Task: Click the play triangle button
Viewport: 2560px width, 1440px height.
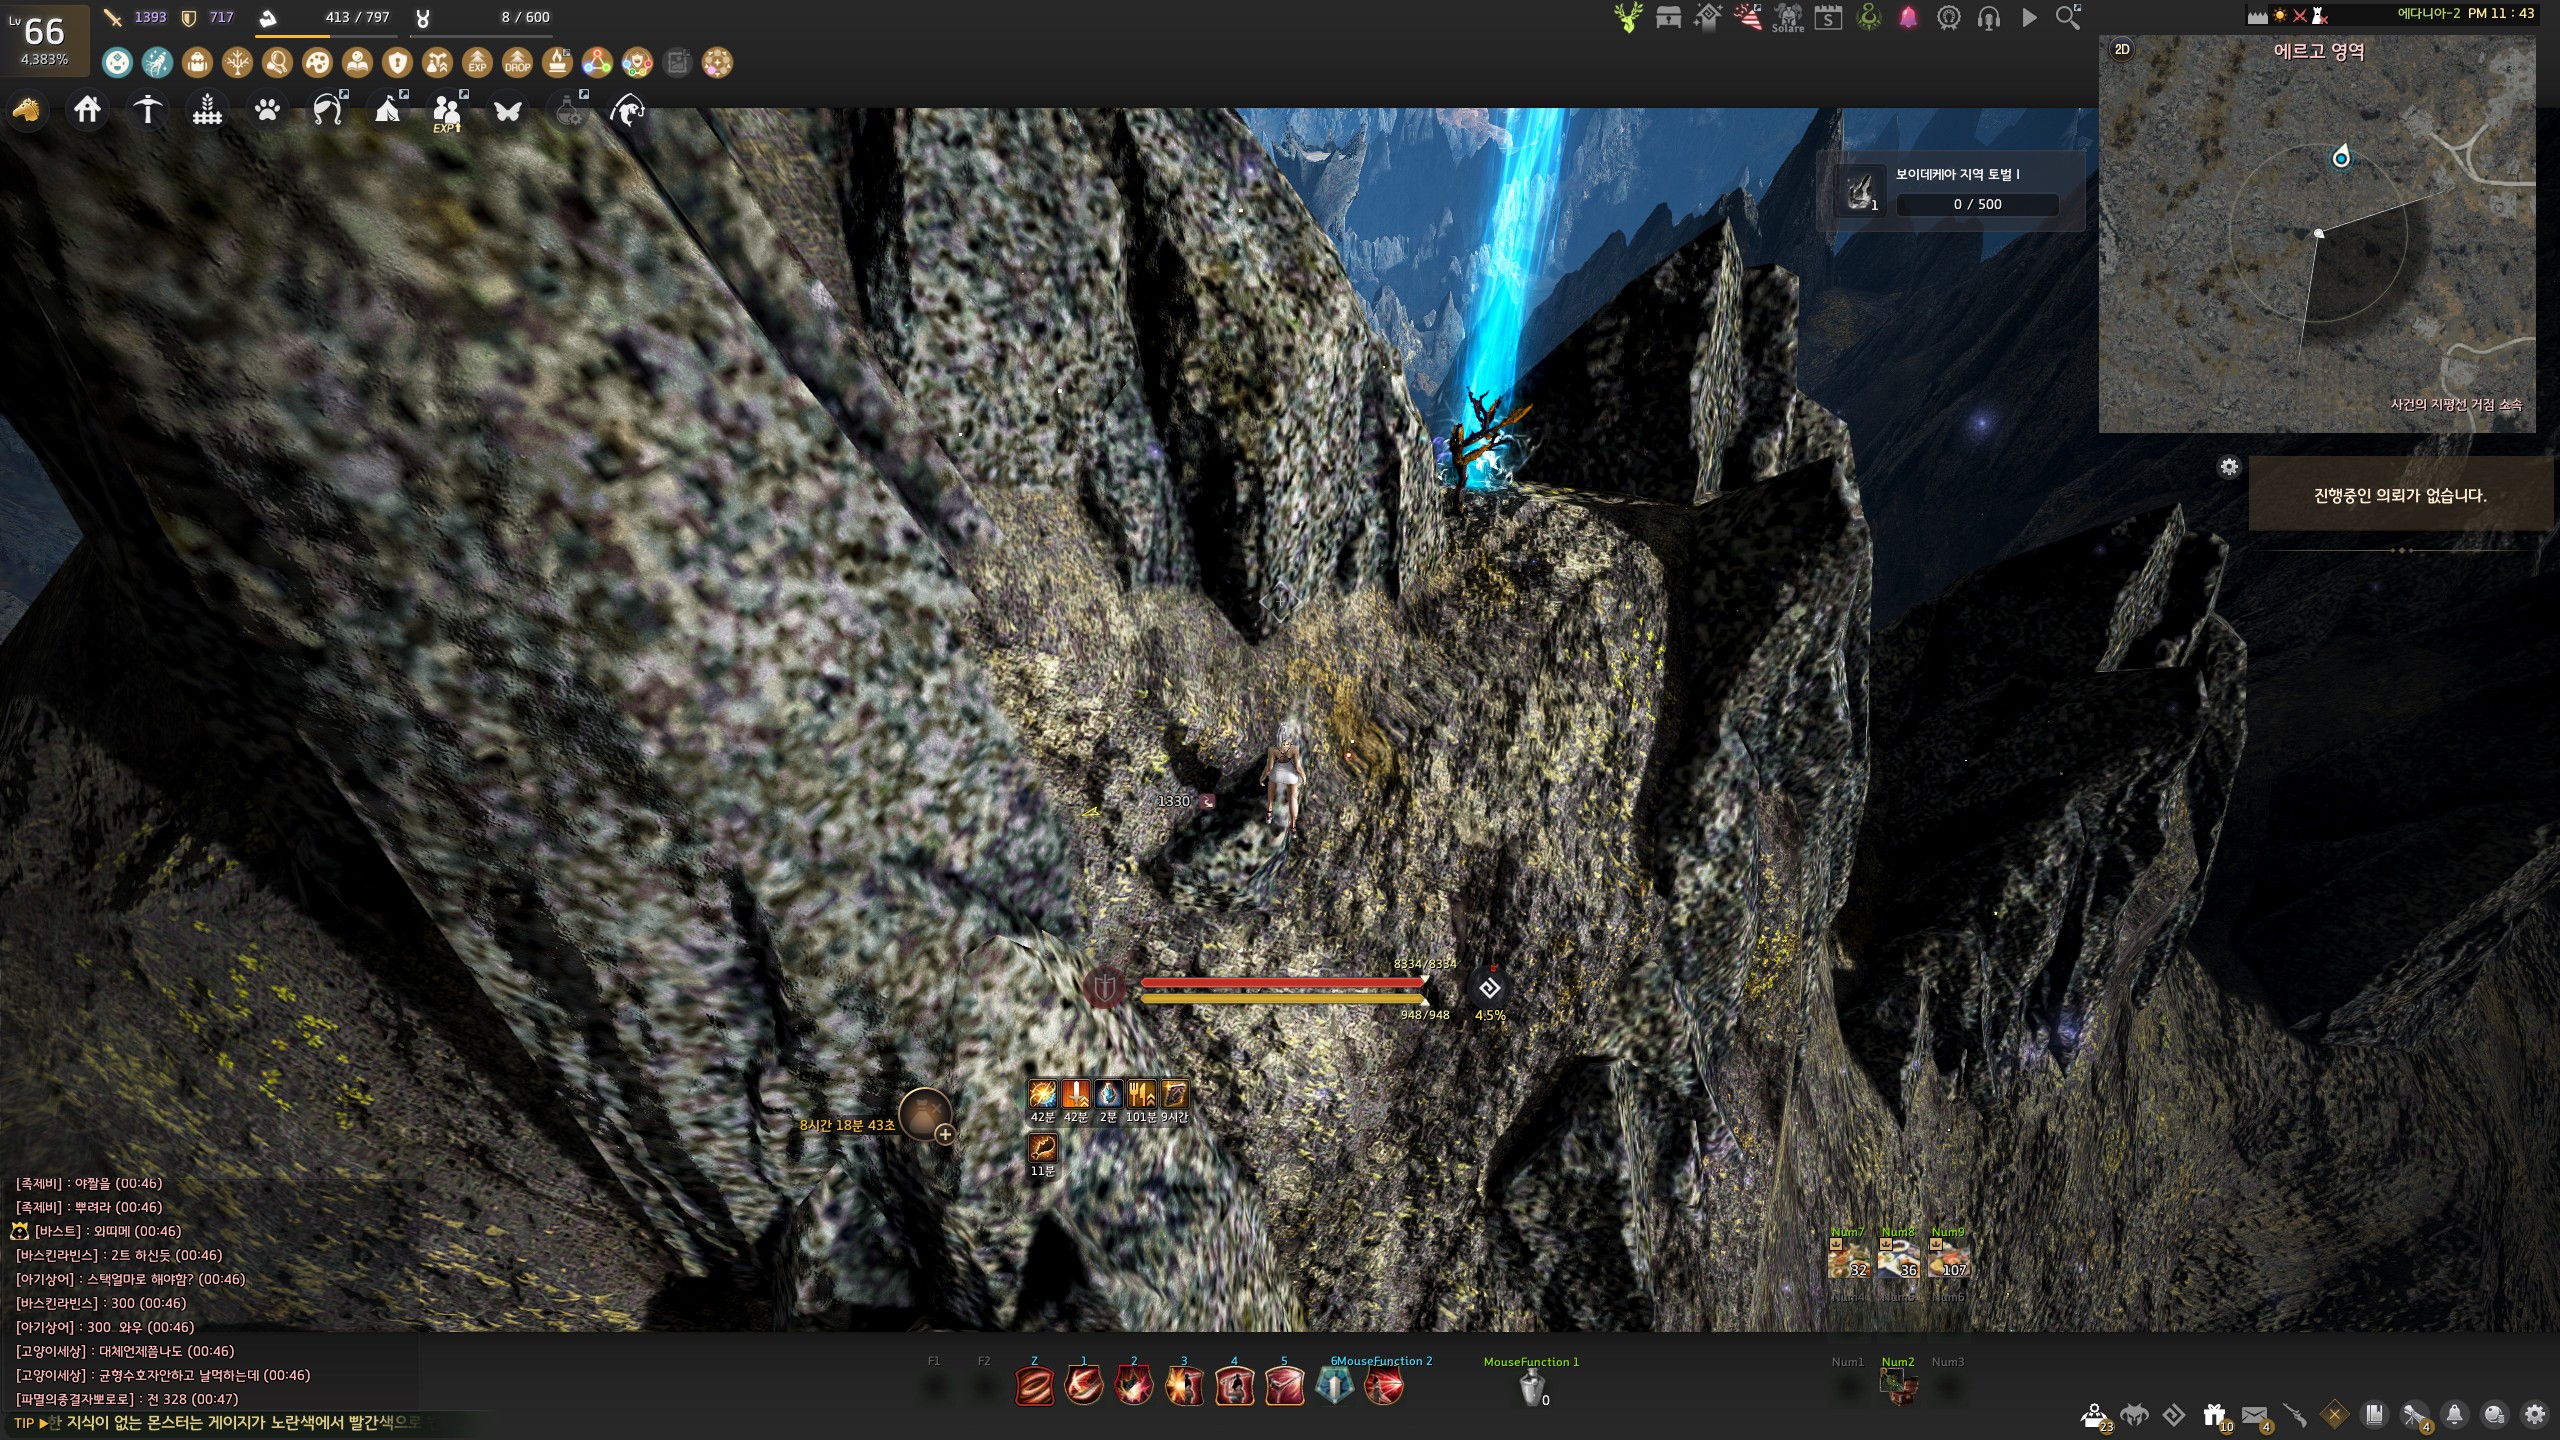Action: click(2029, 17)
